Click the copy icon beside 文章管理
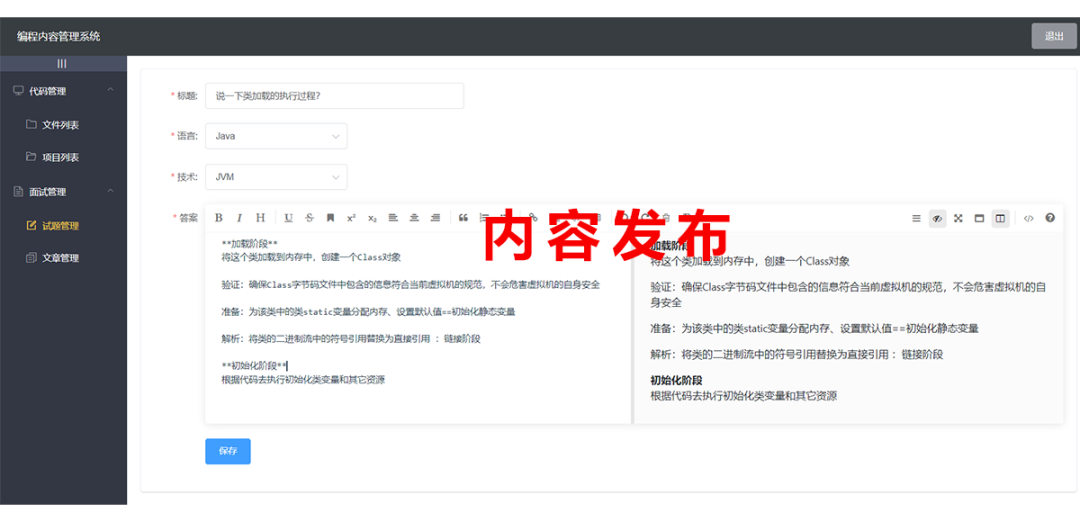1080x522 pixels. (31, 258)
